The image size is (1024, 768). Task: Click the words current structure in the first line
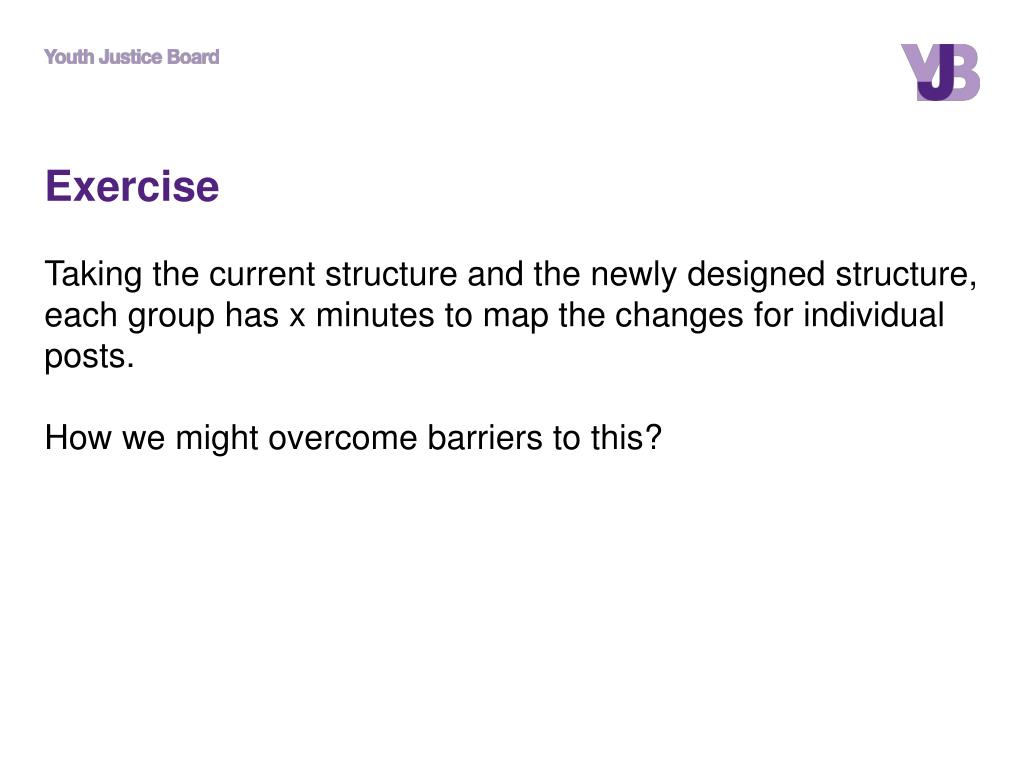click(332, 274)
